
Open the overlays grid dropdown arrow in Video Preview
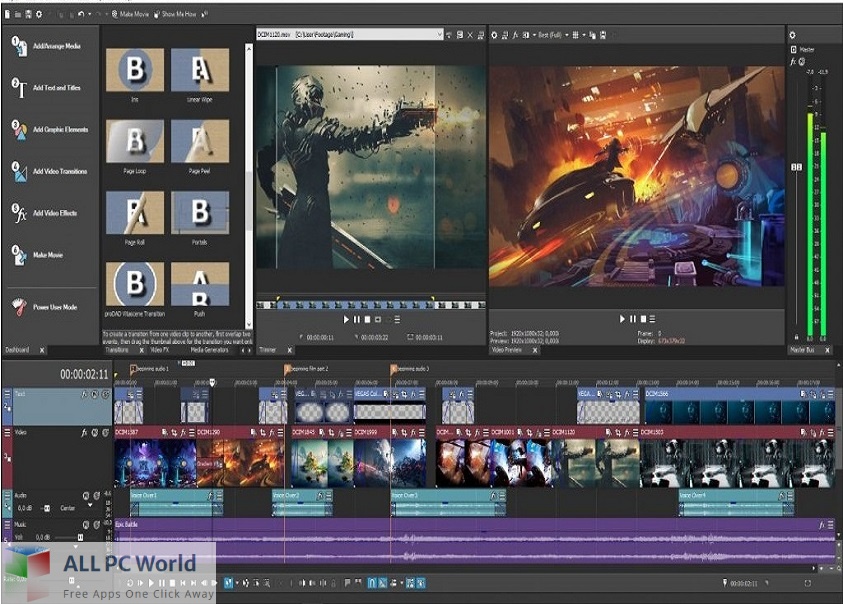point(584,35)
